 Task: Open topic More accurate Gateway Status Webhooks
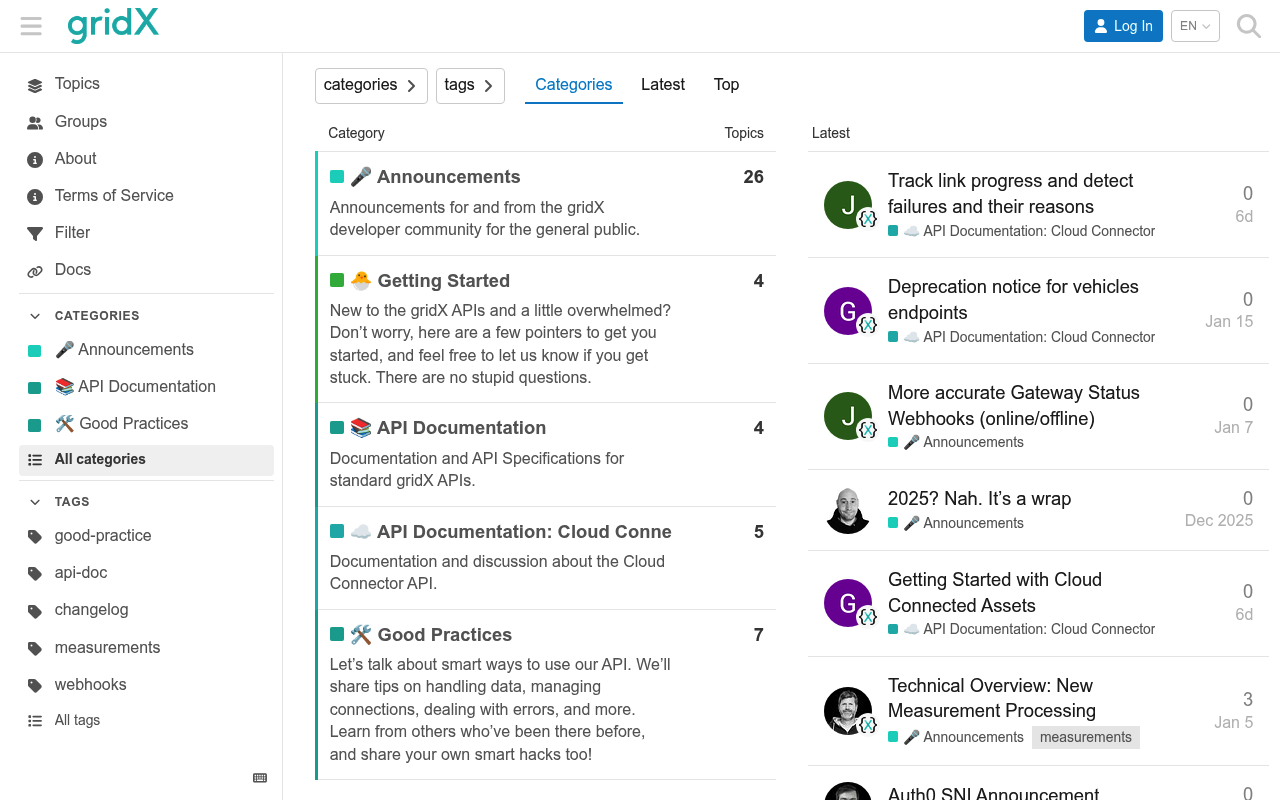(1014, 406)
